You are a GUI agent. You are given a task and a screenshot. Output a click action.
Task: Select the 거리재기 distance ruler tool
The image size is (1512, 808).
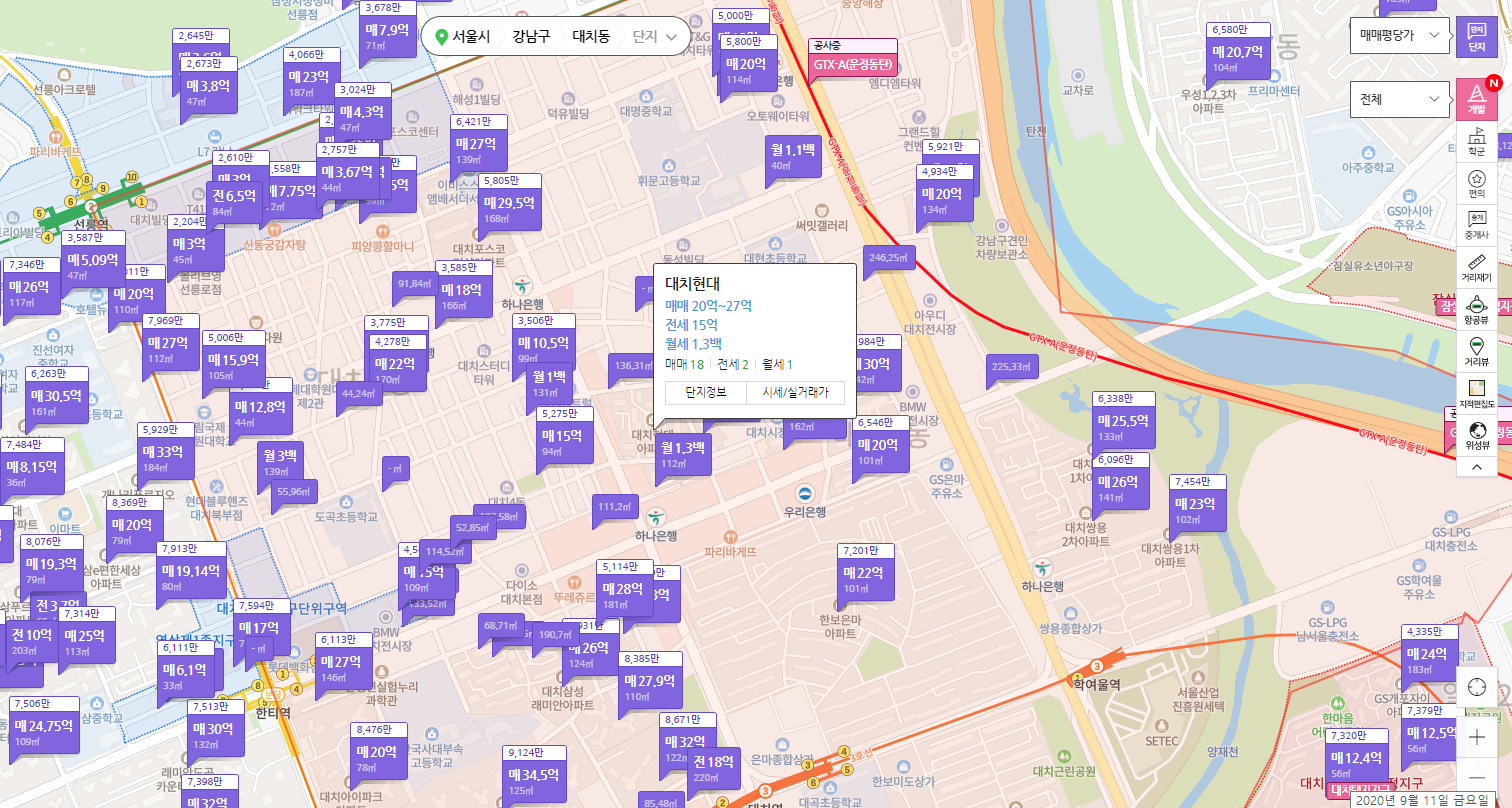pos(1477,268)
